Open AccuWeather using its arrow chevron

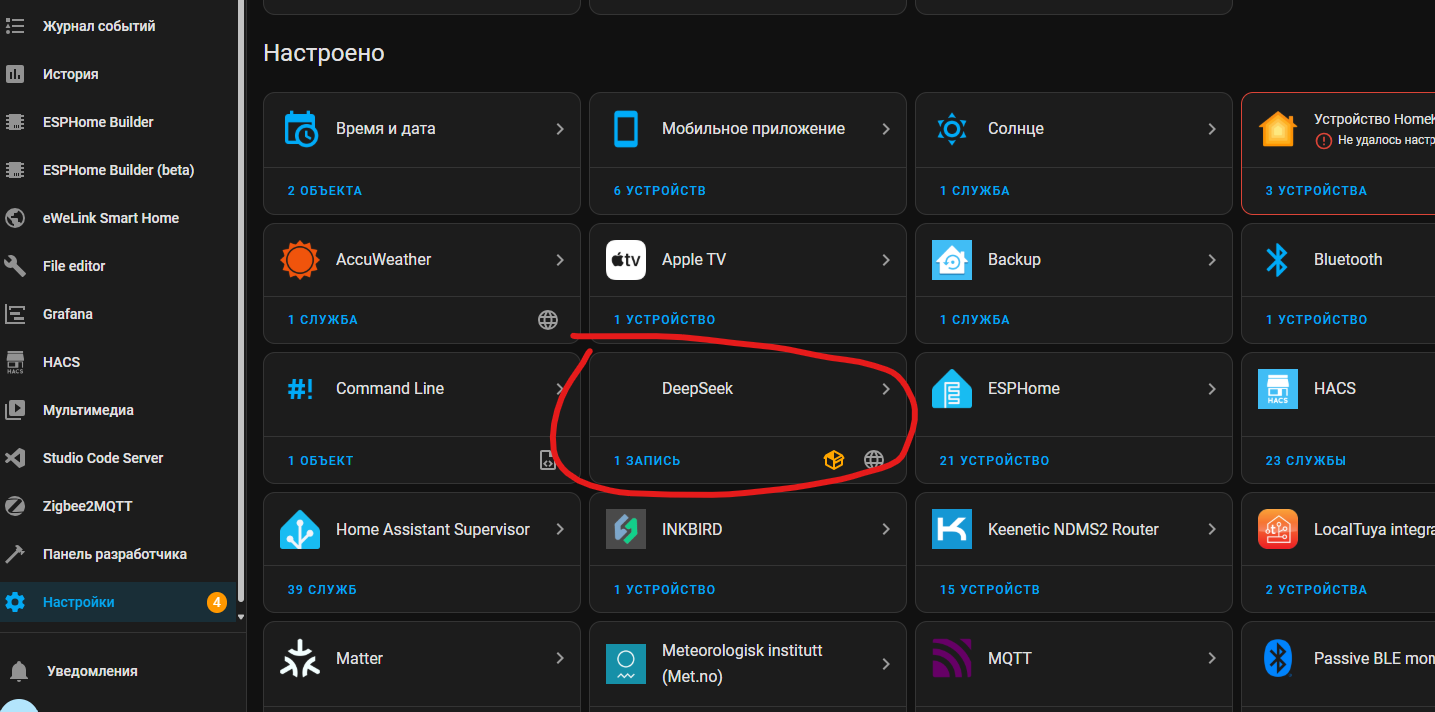pos(560,260)
